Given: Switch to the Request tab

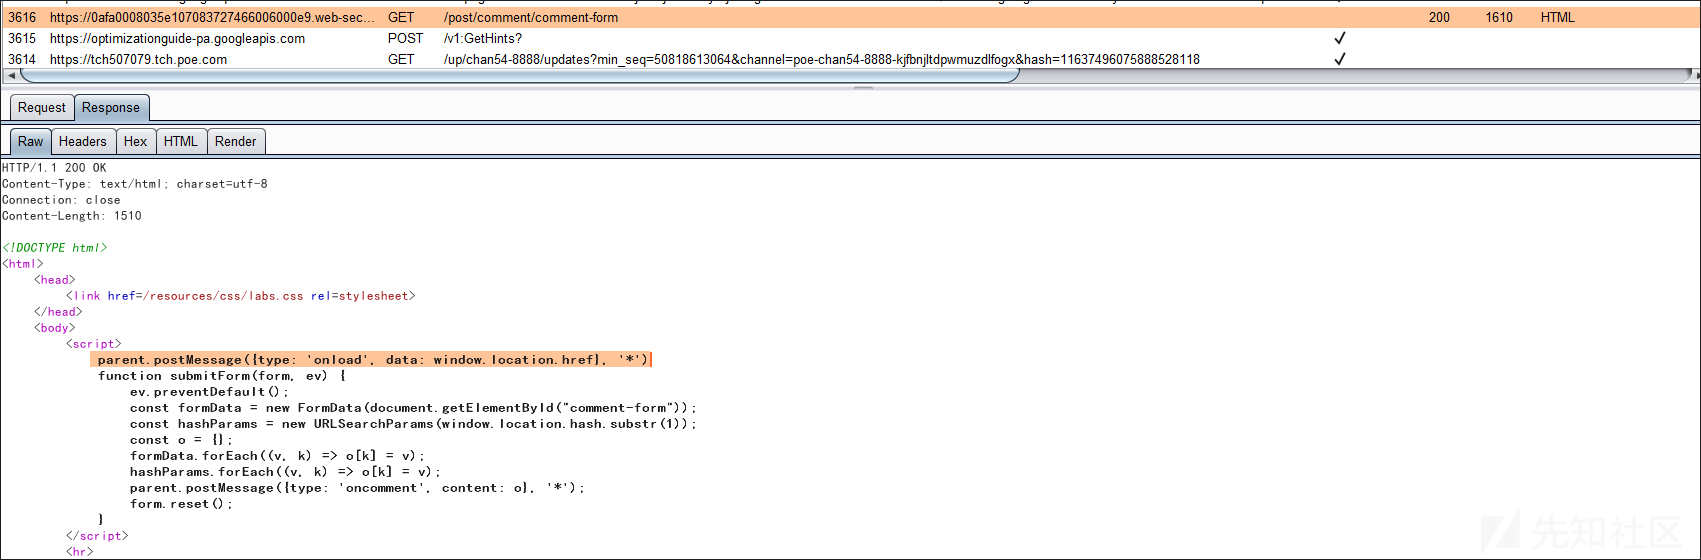Looking at the screenshot, I should 42,107.
